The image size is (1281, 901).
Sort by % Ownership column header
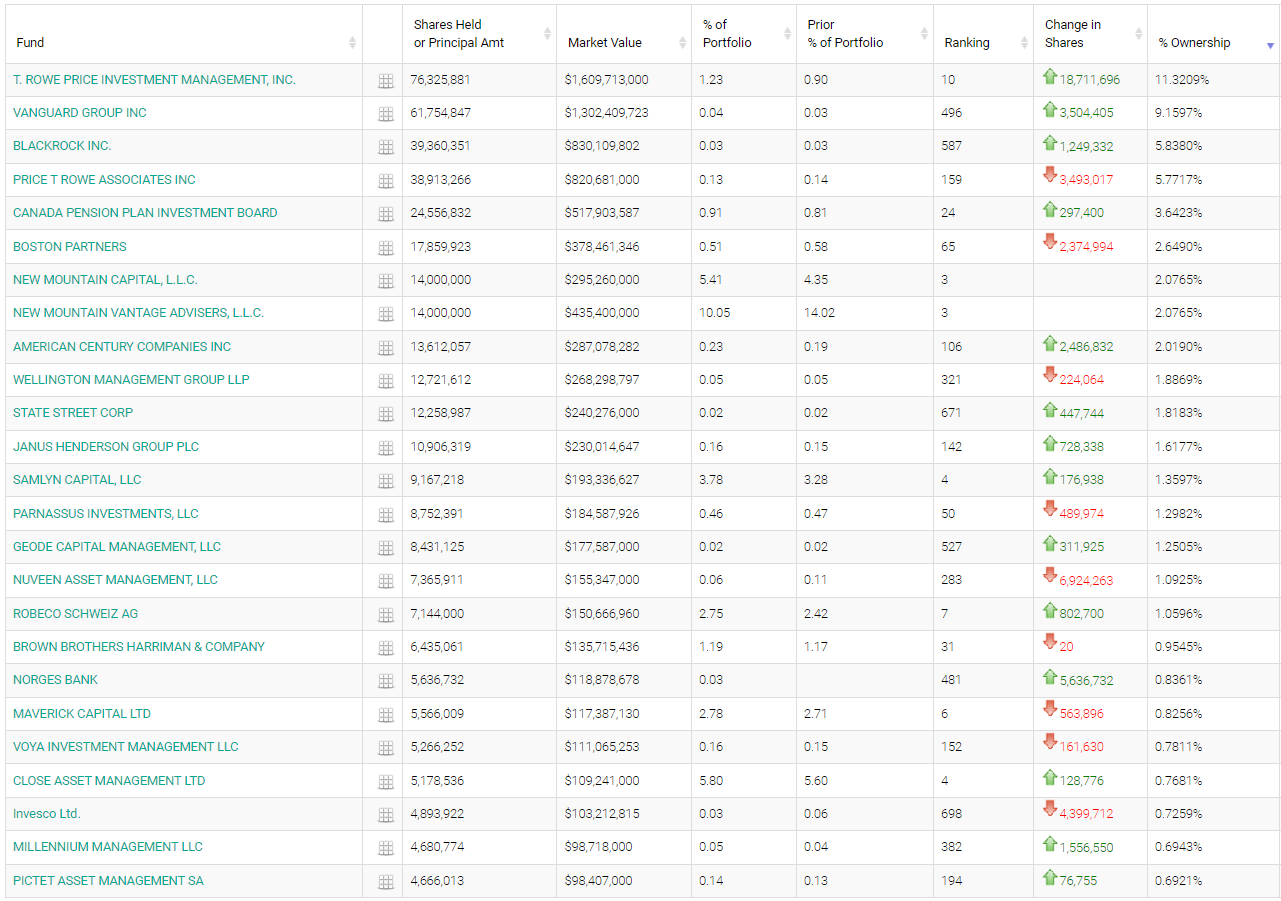pyautogui.click(x=1214, y=34)
